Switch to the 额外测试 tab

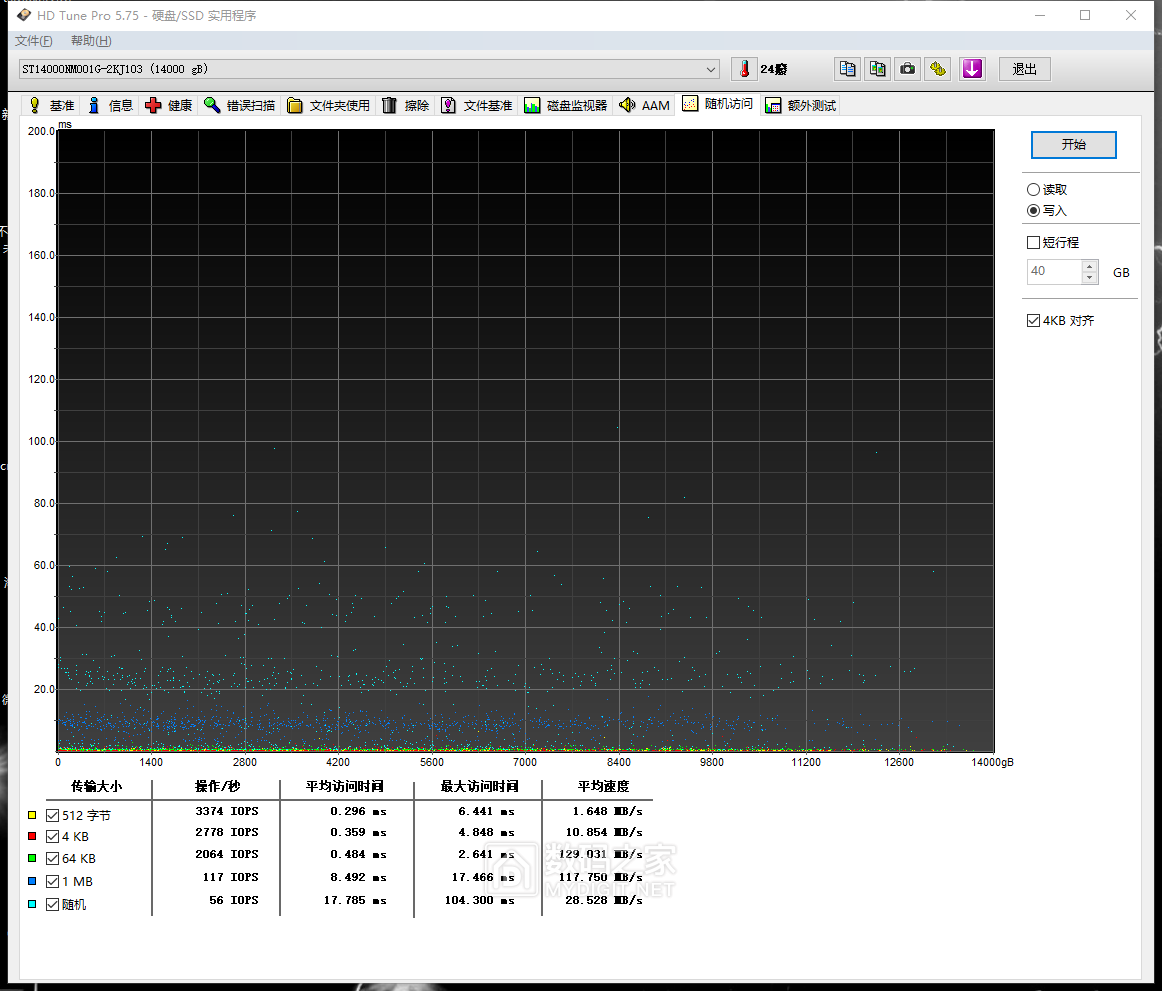click(x=800, y=106)
